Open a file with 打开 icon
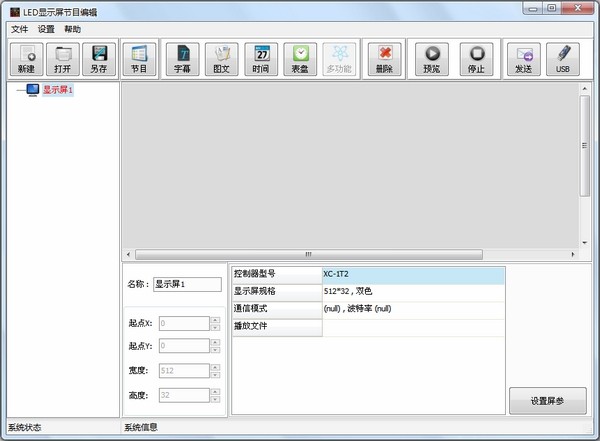The image size is (600, 441). [x=62, y=59]
